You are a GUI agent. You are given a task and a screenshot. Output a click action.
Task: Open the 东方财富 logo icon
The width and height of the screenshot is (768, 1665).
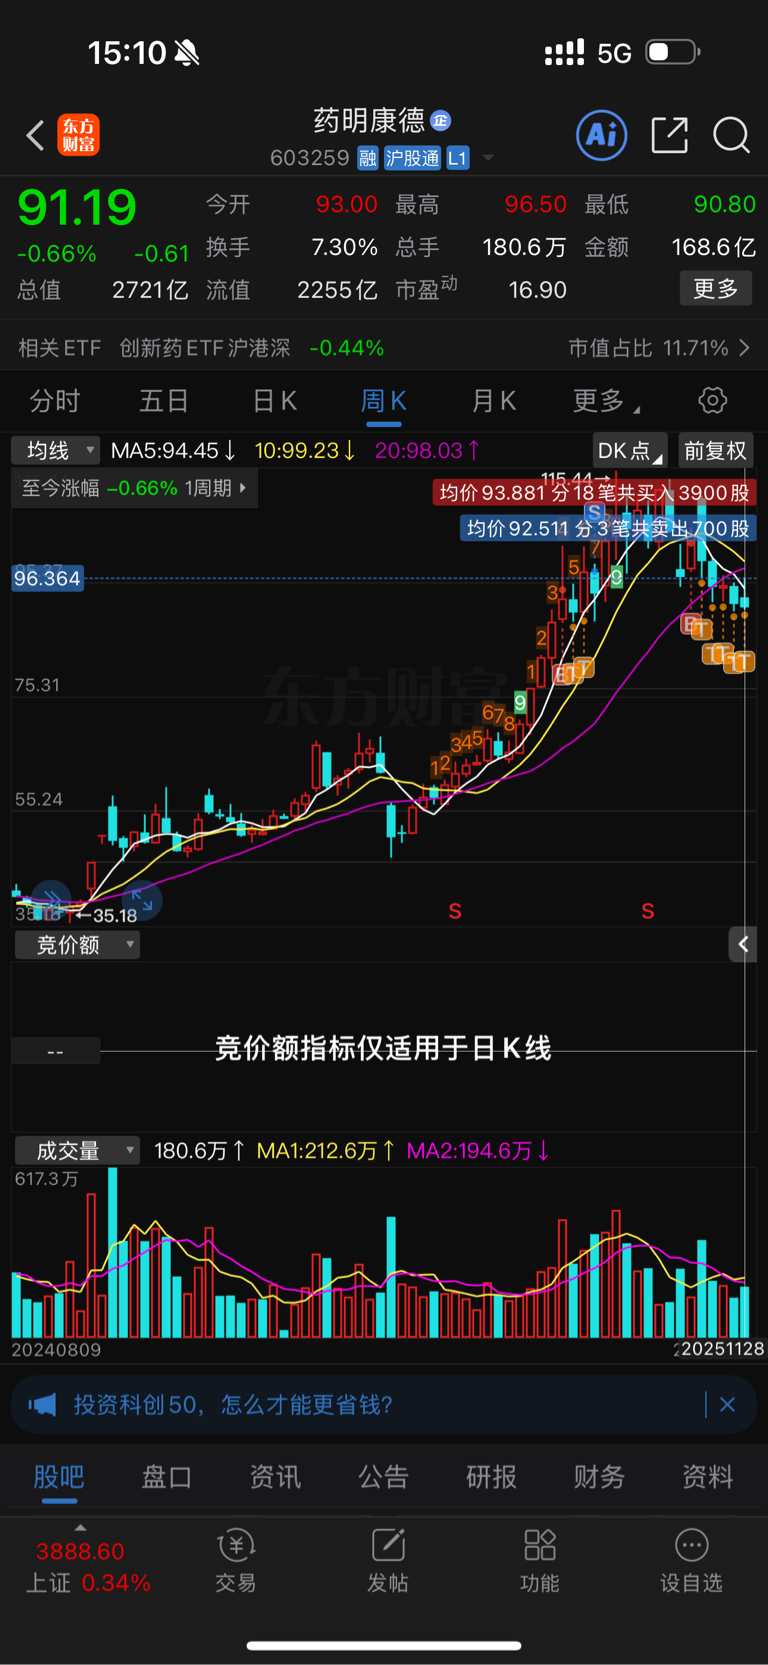point(79,135)
